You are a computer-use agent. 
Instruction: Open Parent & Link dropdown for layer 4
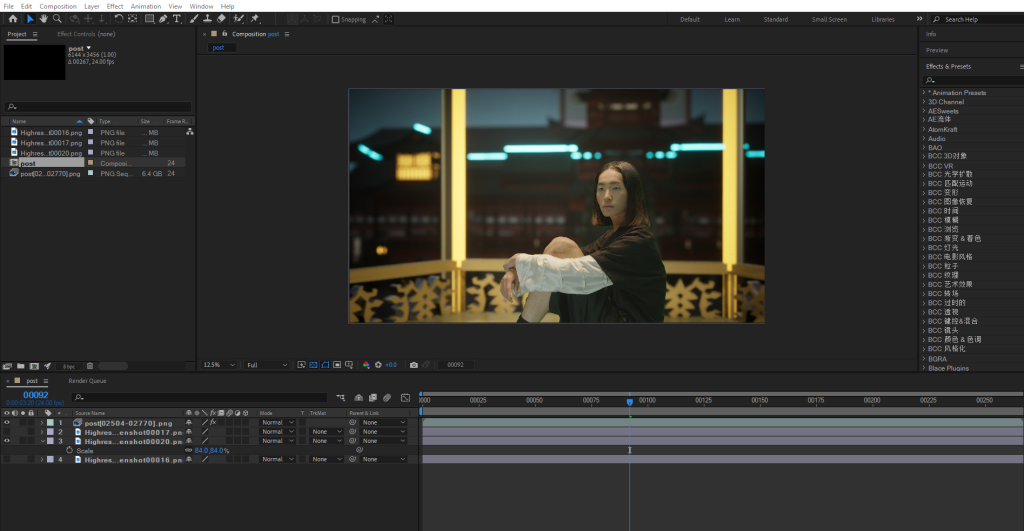383,459
